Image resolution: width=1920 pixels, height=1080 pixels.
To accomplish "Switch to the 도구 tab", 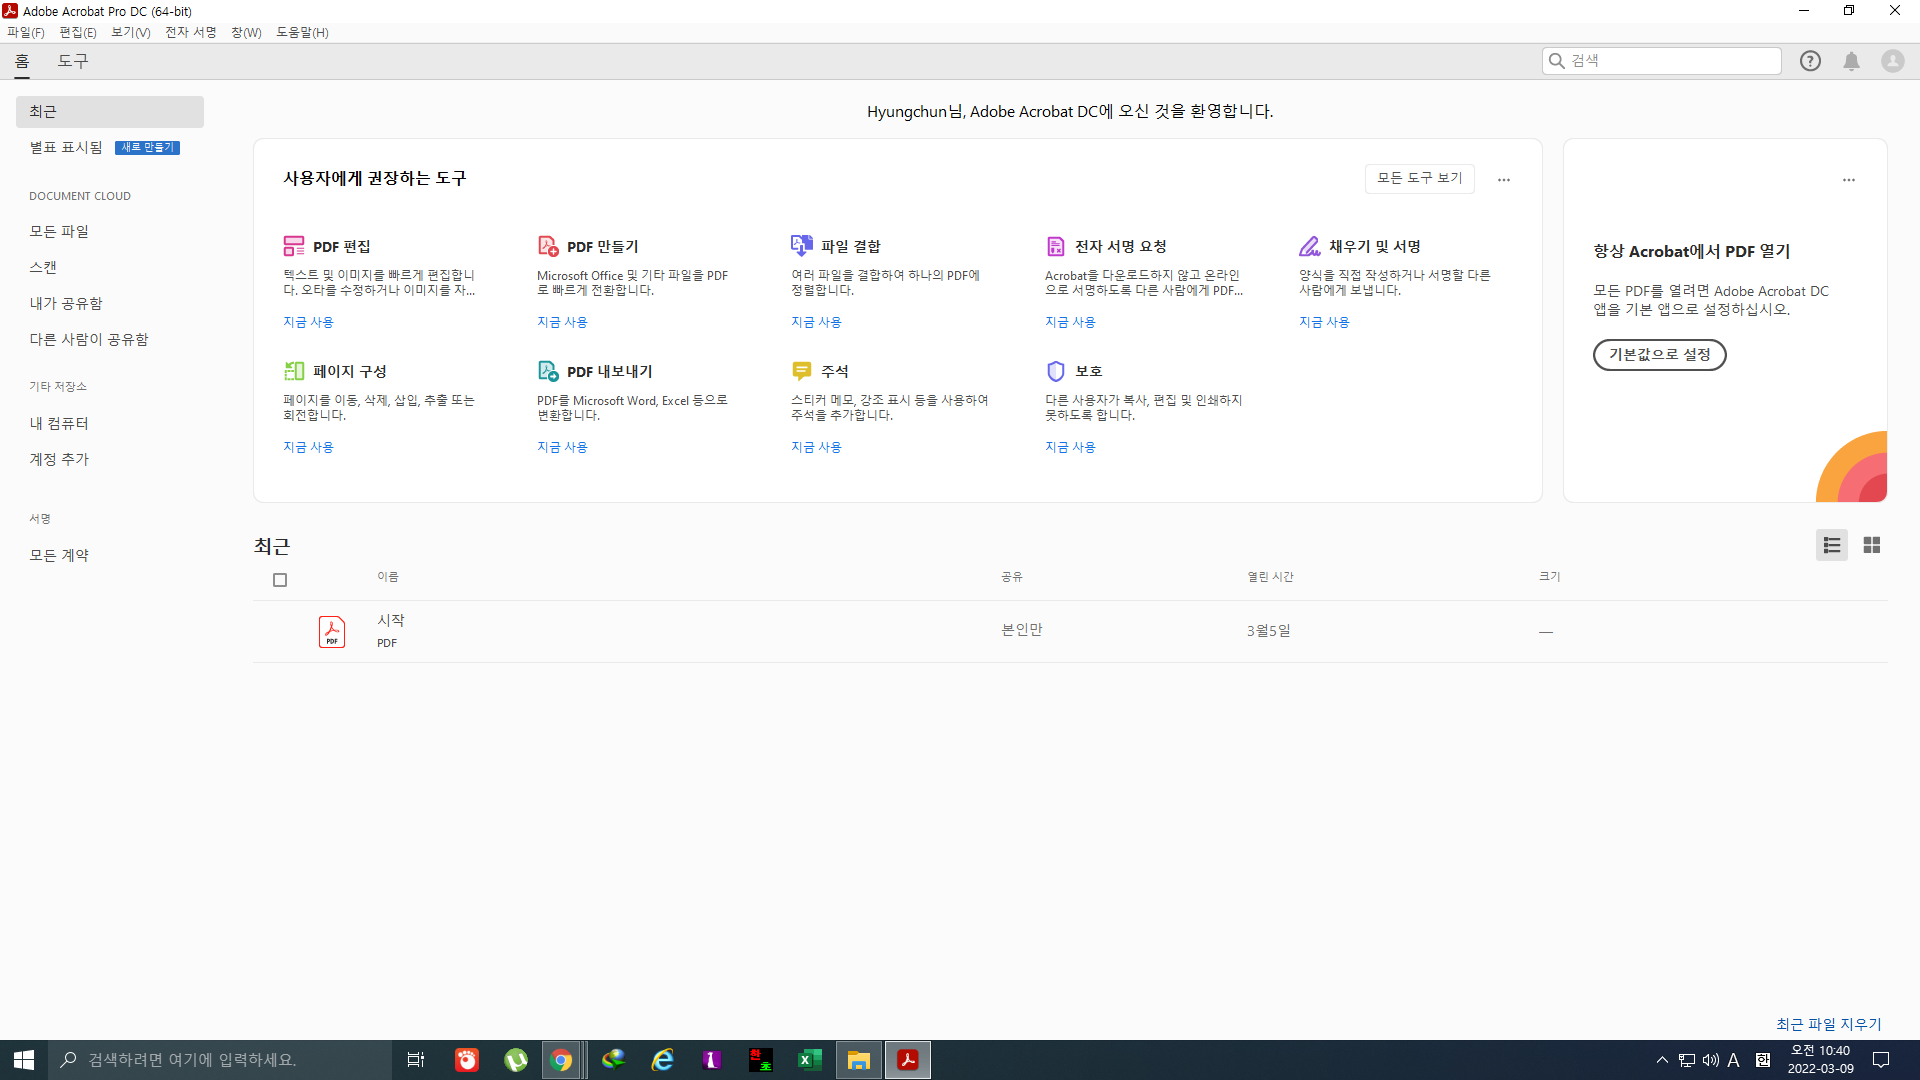I will 73,61.
